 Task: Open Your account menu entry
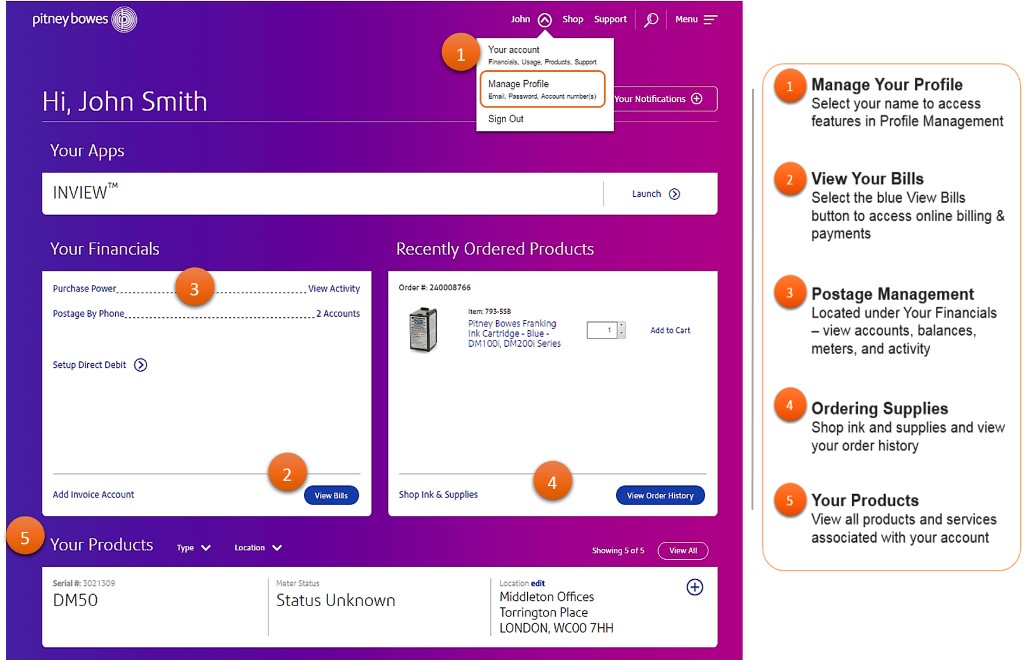click(513, 50)
